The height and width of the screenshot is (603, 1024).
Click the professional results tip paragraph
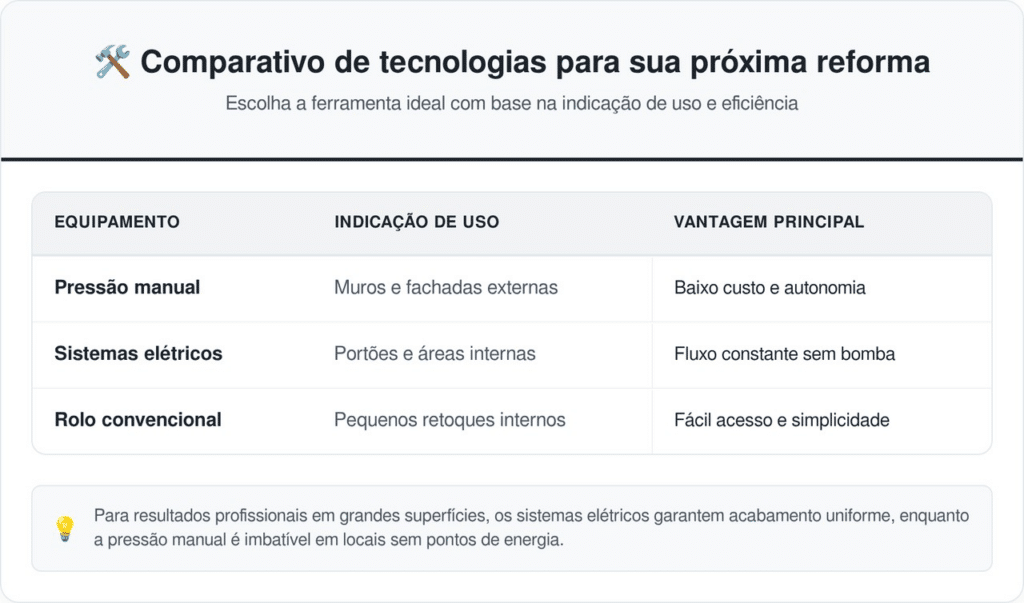point(530,528)
